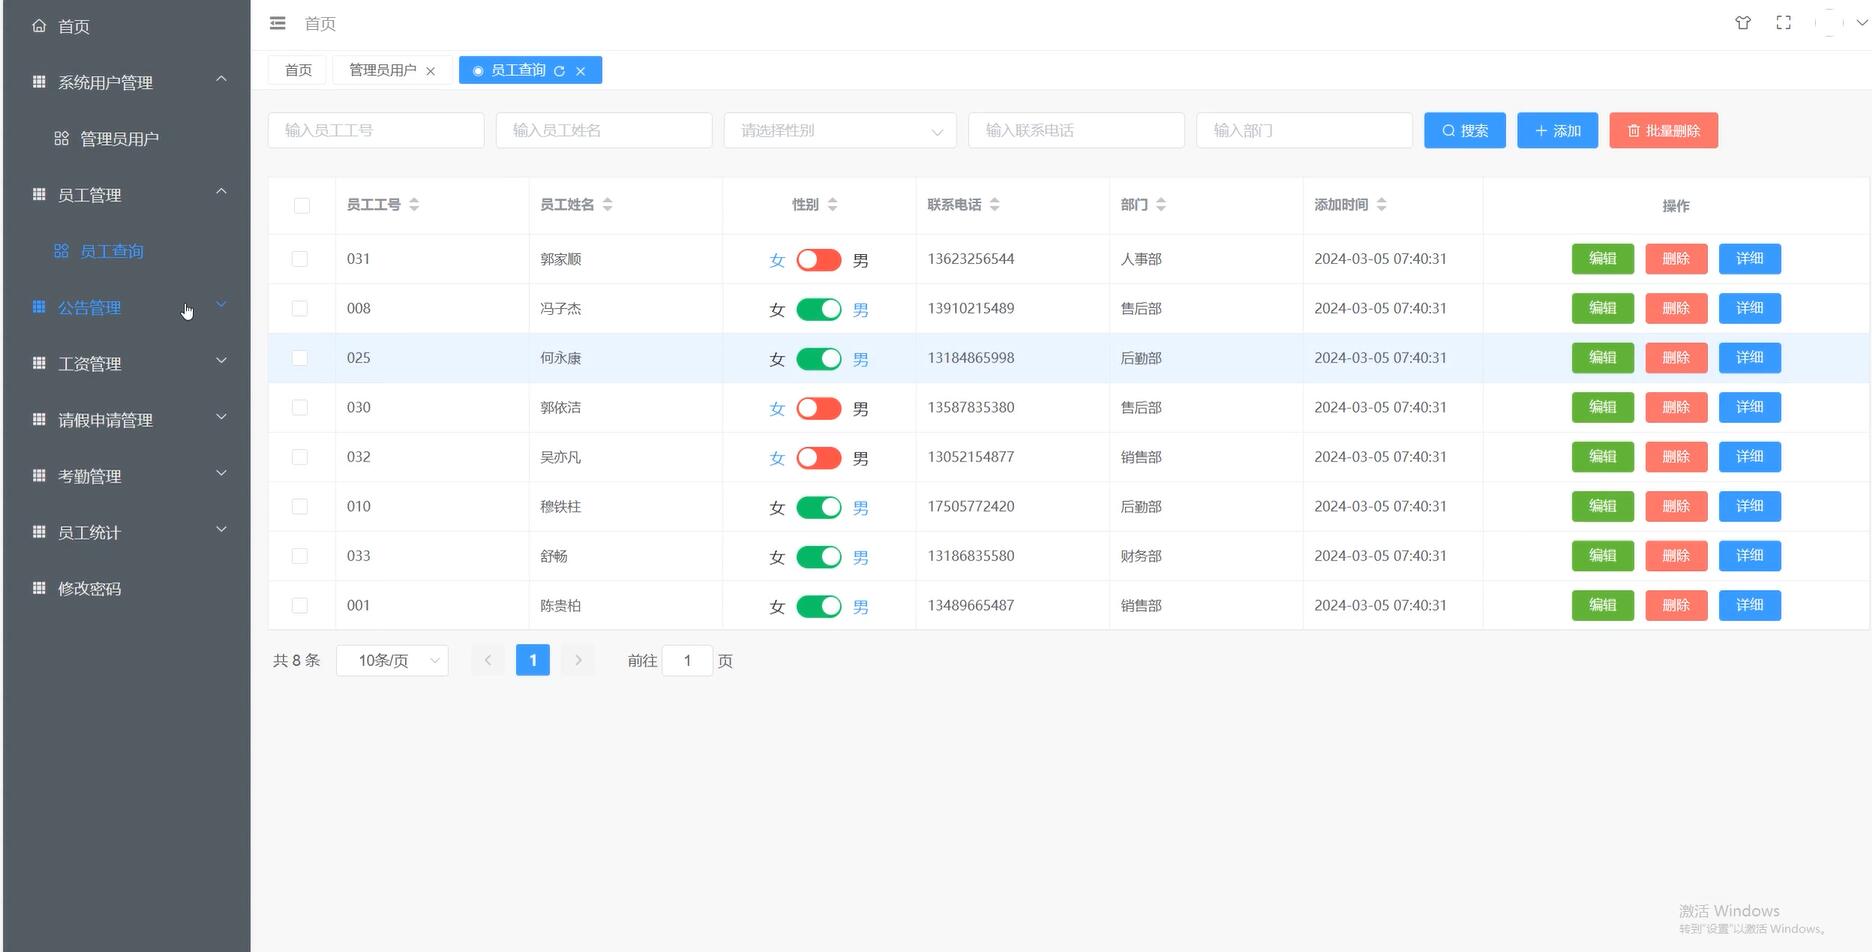1872x952 pixels.
Task: Select the 系统用户管理 grid icon
Action: point(38,81)
